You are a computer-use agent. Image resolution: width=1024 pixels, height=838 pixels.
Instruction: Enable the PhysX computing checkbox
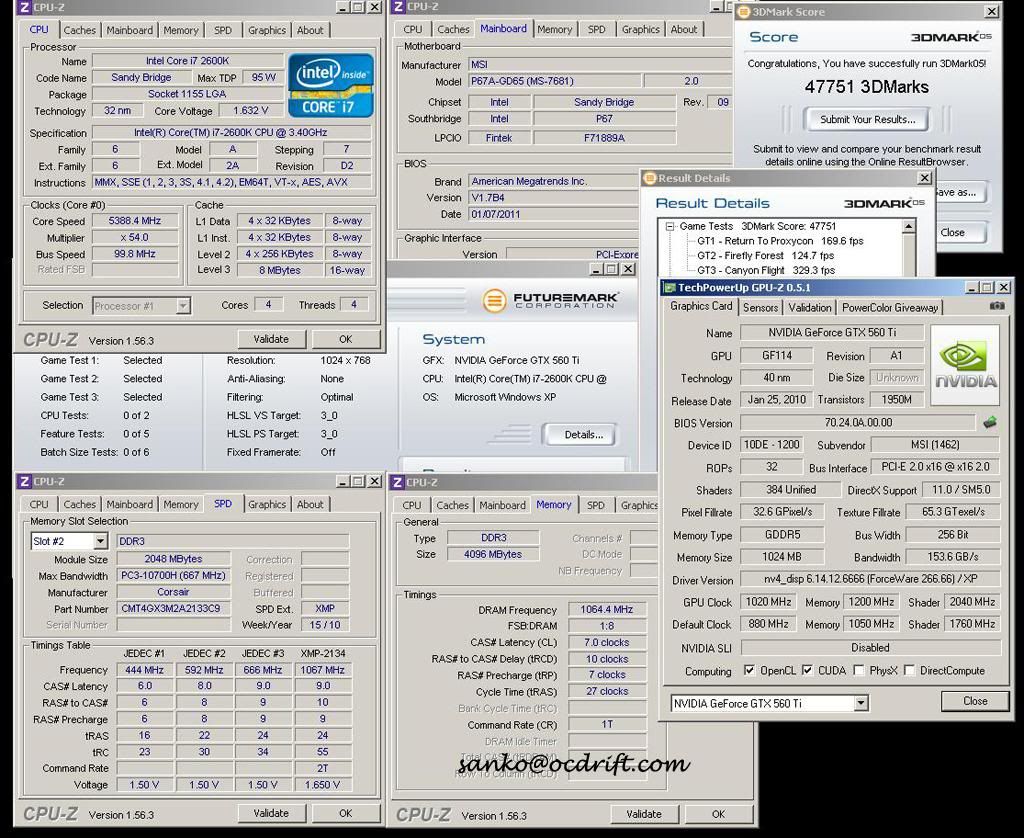856,671
